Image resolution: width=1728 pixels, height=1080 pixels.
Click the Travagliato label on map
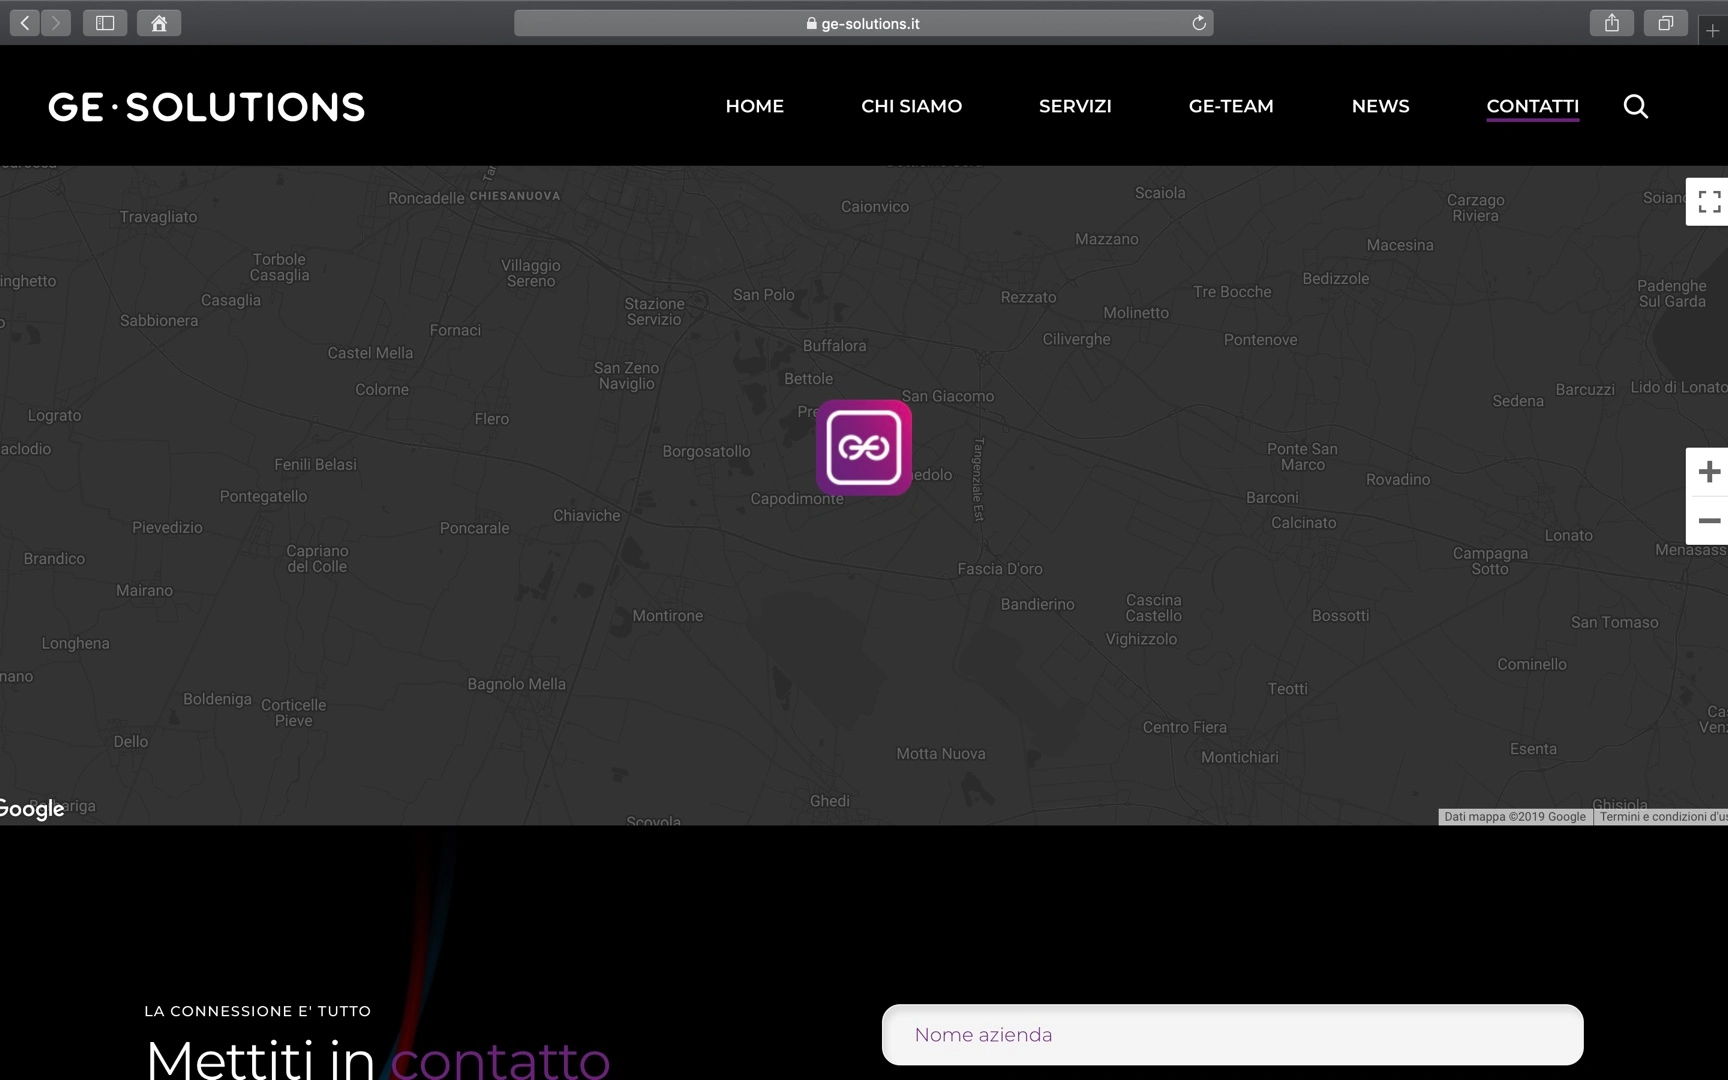click(158, 217)
